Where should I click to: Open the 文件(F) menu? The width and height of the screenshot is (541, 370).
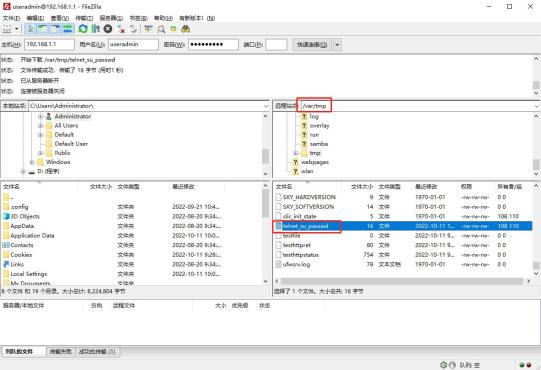11,18
